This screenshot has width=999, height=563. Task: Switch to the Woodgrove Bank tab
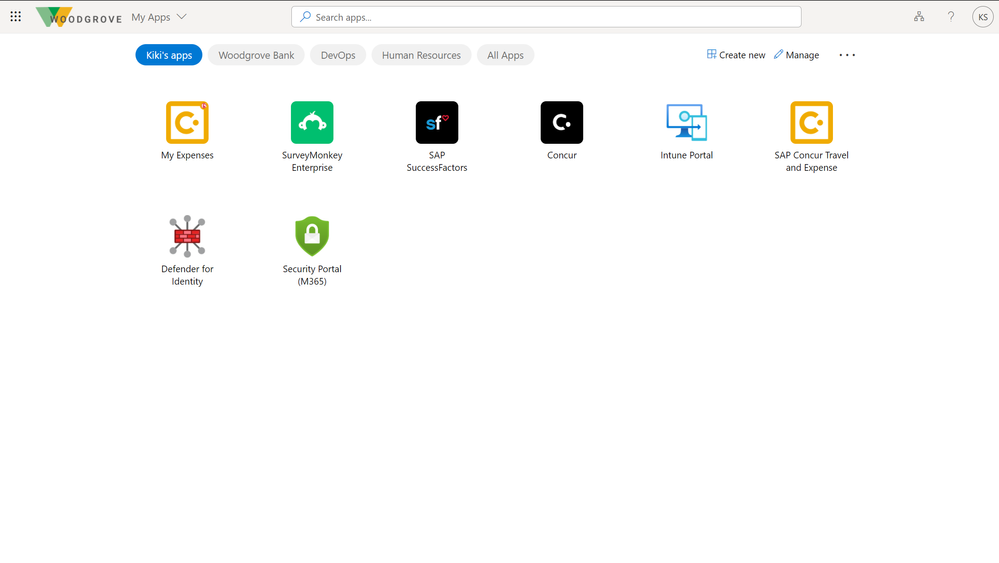[x=256, y=55]
